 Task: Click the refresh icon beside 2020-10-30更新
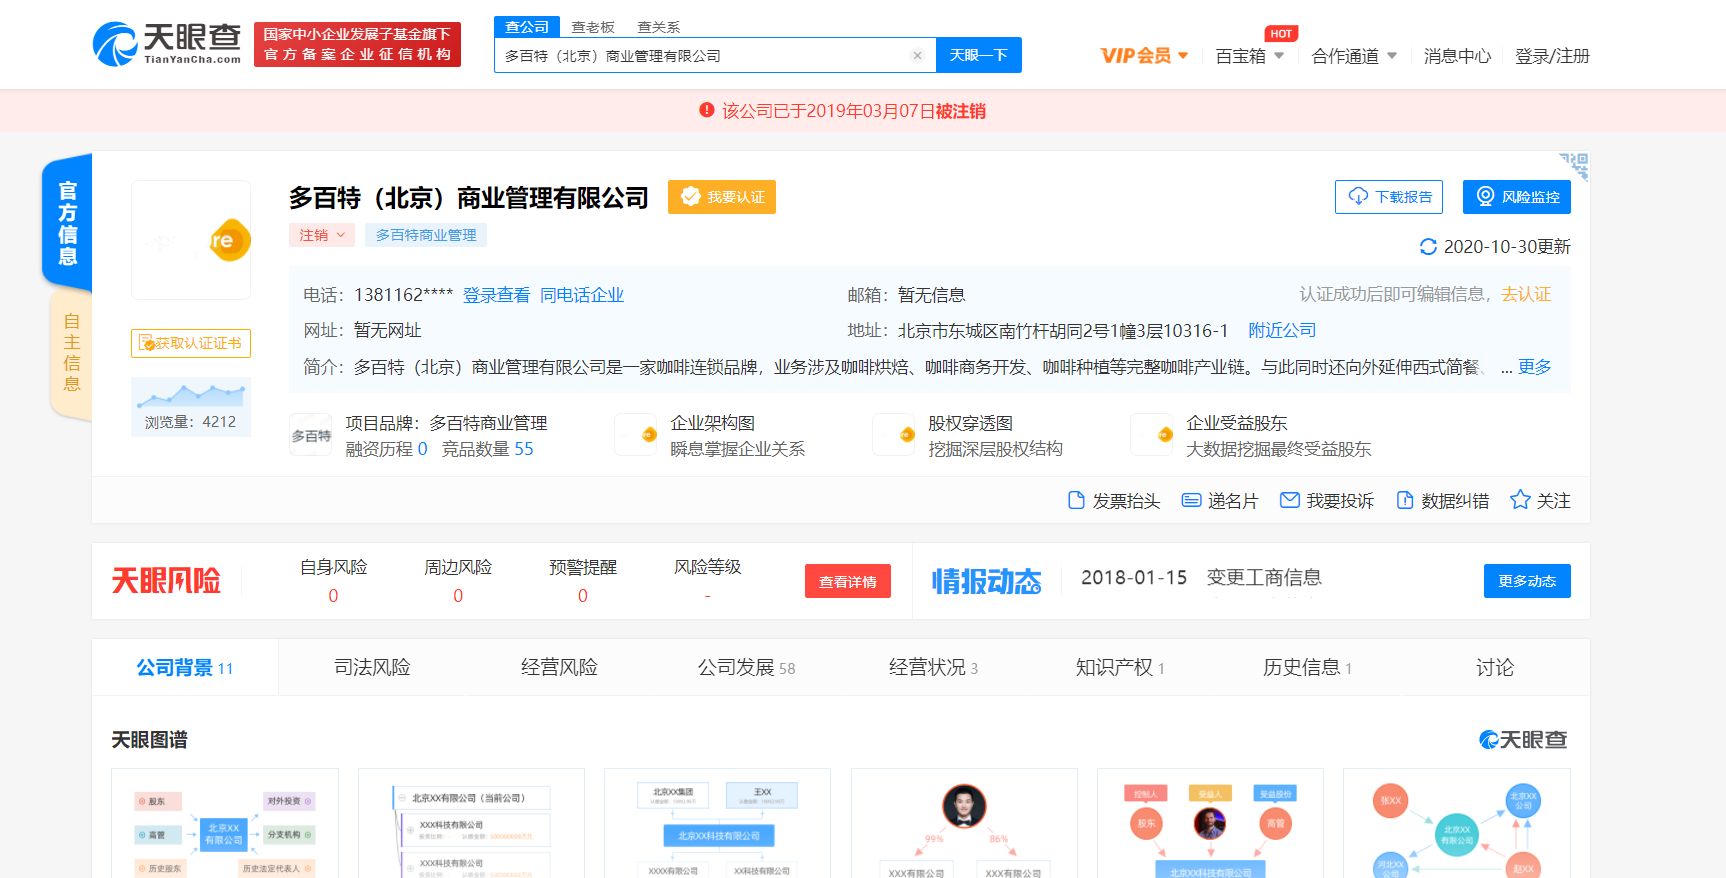point(1428,247)
